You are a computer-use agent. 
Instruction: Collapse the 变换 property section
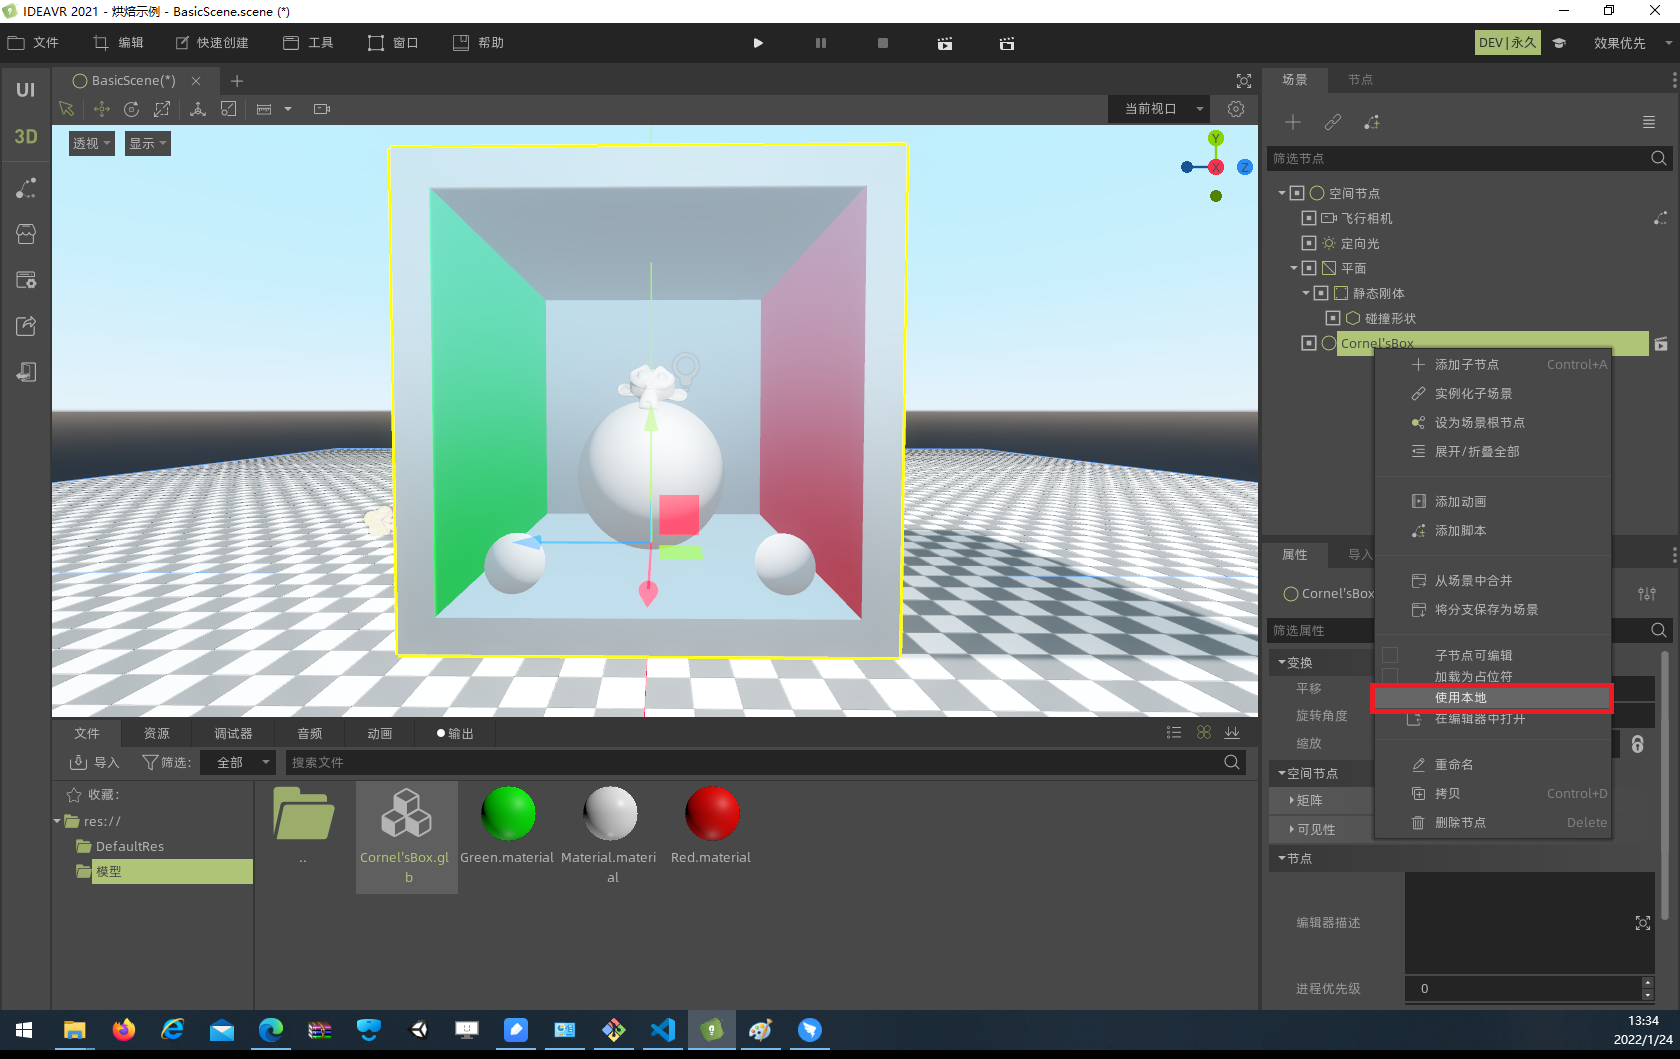click(1281, 663)
